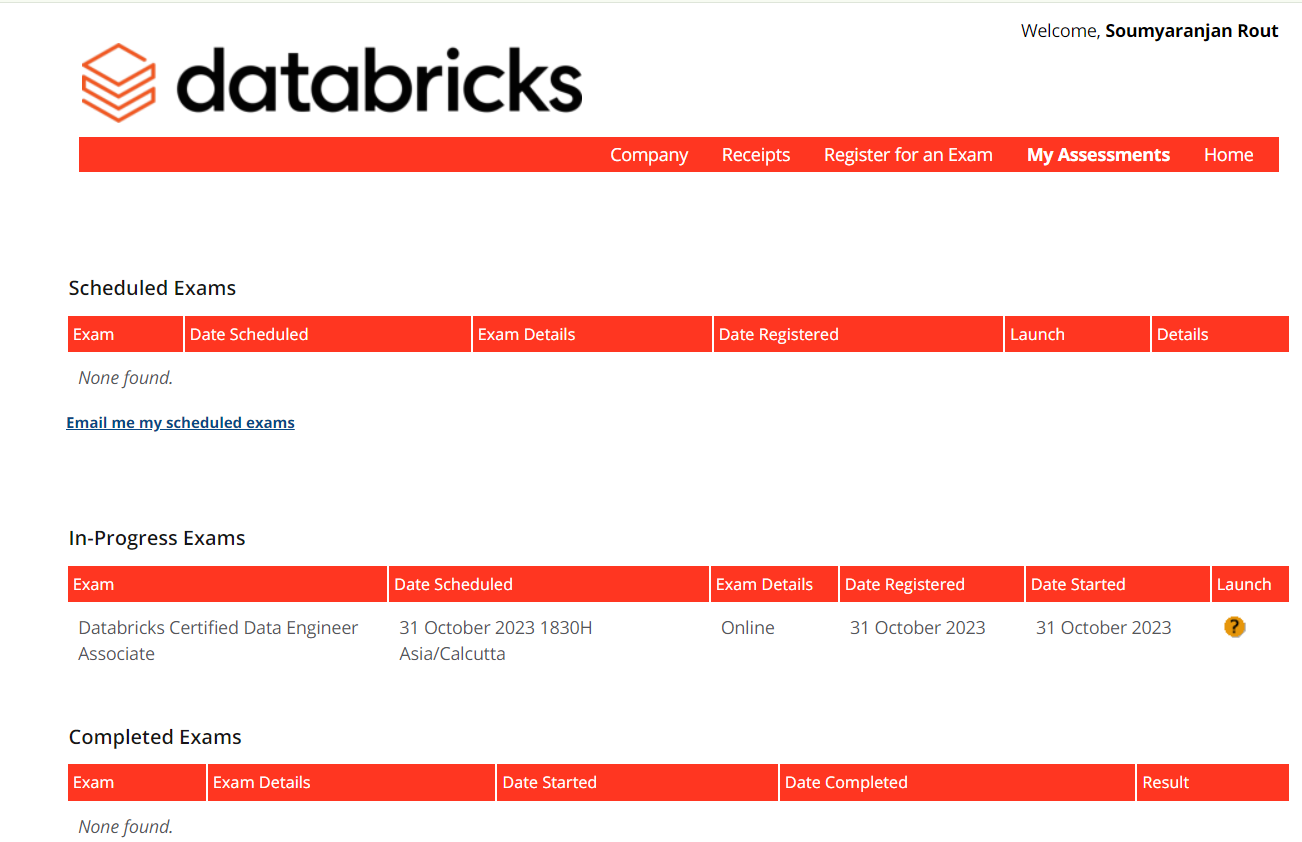Click the Online exam details cell

[x=747, y=628]
